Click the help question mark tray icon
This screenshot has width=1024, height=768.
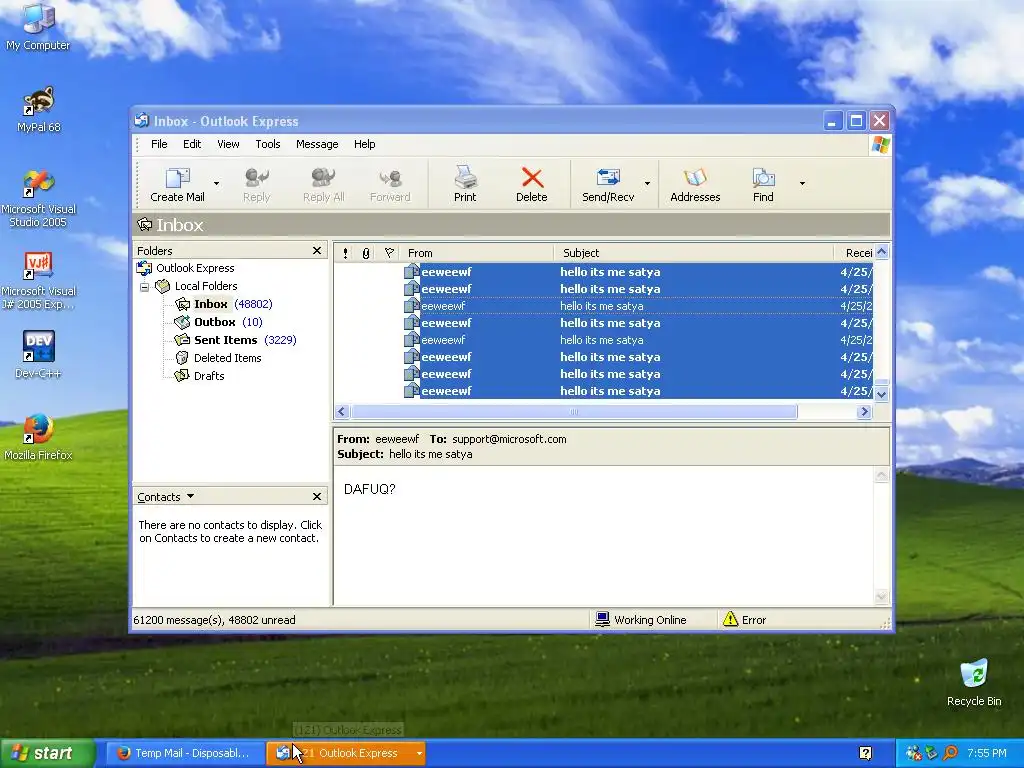point(865,753)
